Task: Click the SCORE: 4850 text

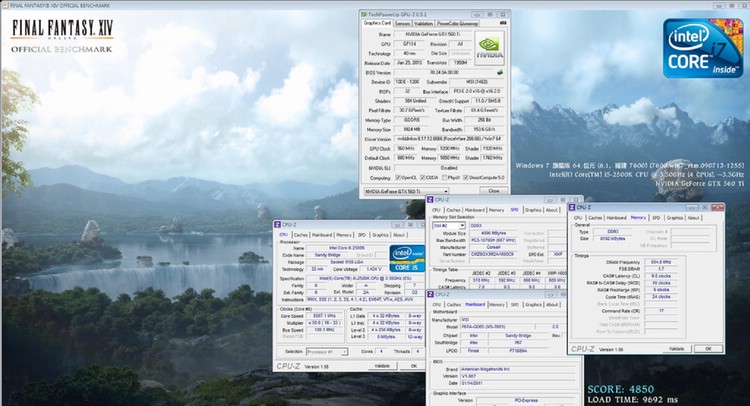Action: (x=620, y=389)
